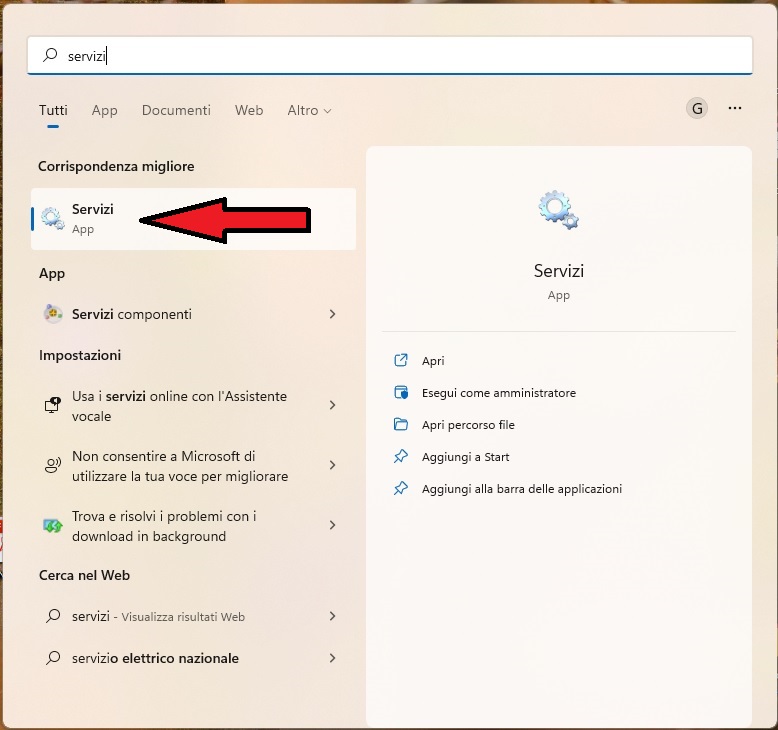
Task: Open 'servizi - Visualizza risultati Web' suggestion
Action: (x=194, y=616)
